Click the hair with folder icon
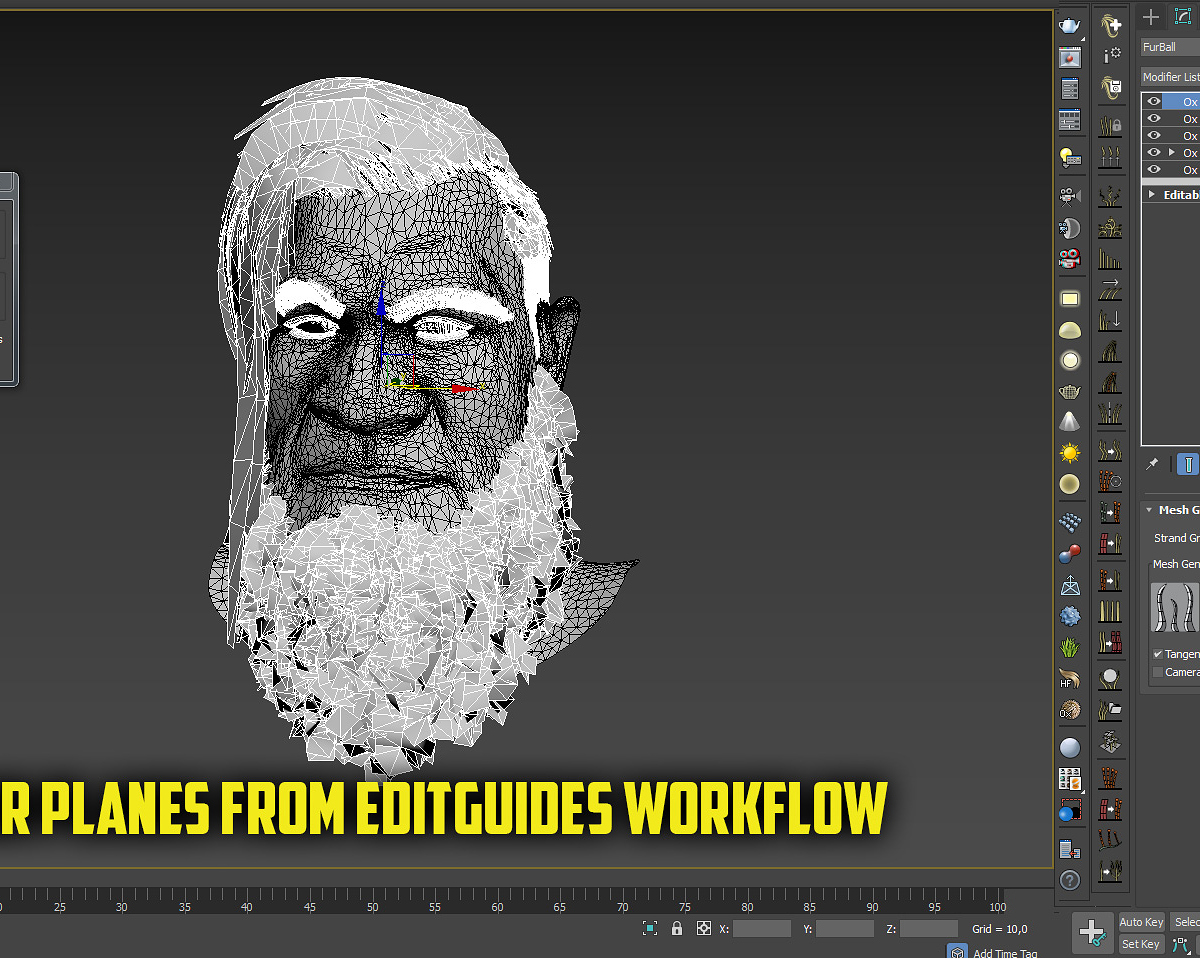Screen dimensions: 1200x958 pos(1110,710)
